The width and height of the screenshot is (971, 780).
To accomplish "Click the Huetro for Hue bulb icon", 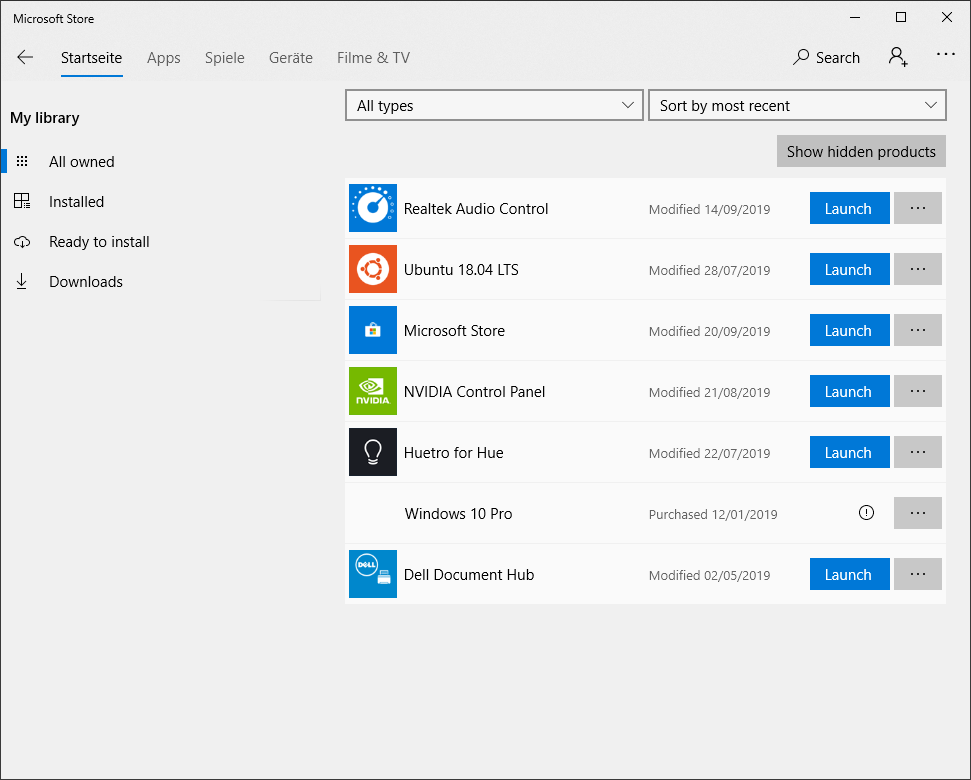I will coord(373,452).
